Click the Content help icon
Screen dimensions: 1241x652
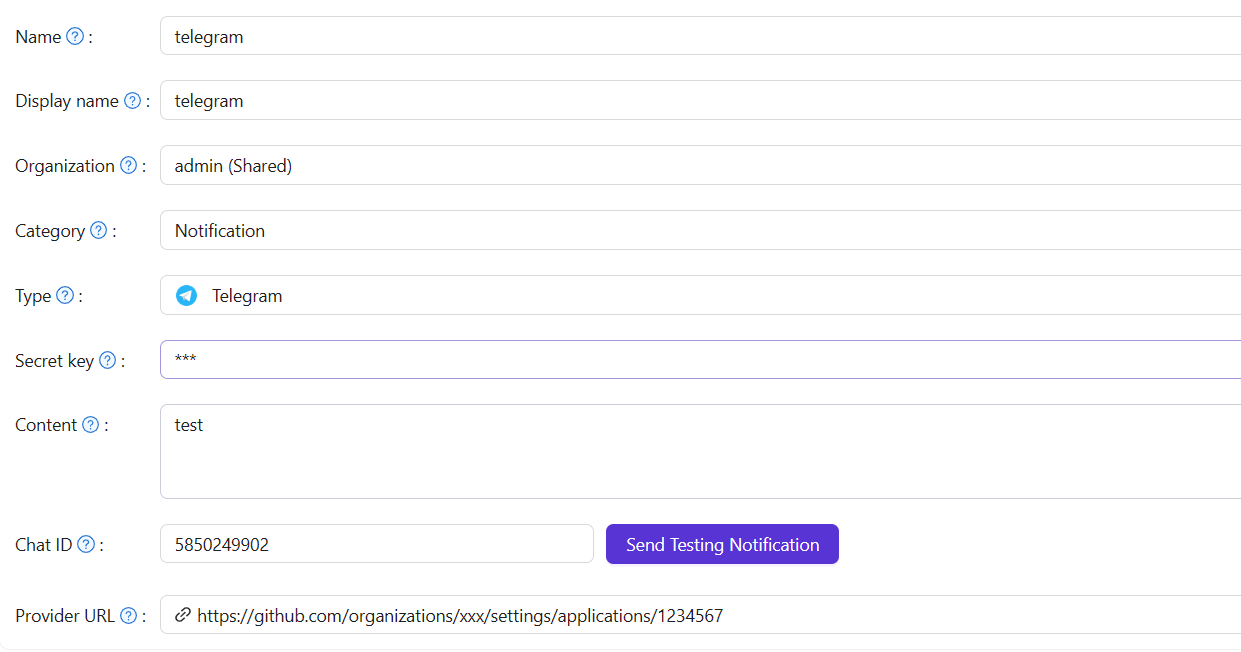tap(92, 424)
